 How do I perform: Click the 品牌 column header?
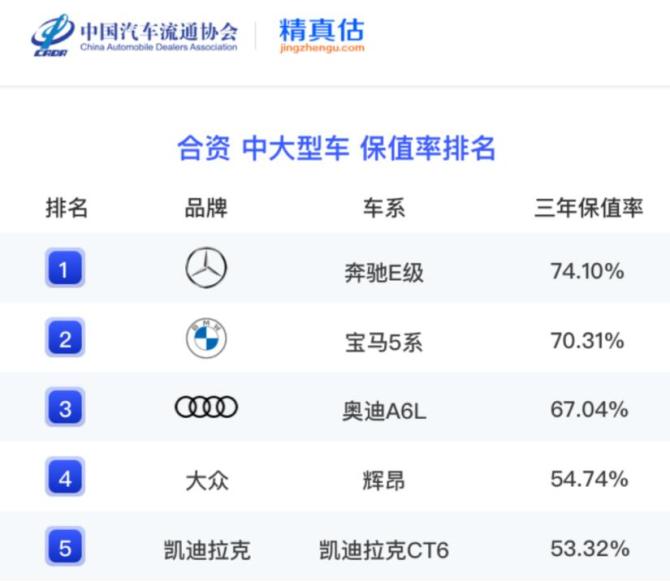[x=207, y=208]
